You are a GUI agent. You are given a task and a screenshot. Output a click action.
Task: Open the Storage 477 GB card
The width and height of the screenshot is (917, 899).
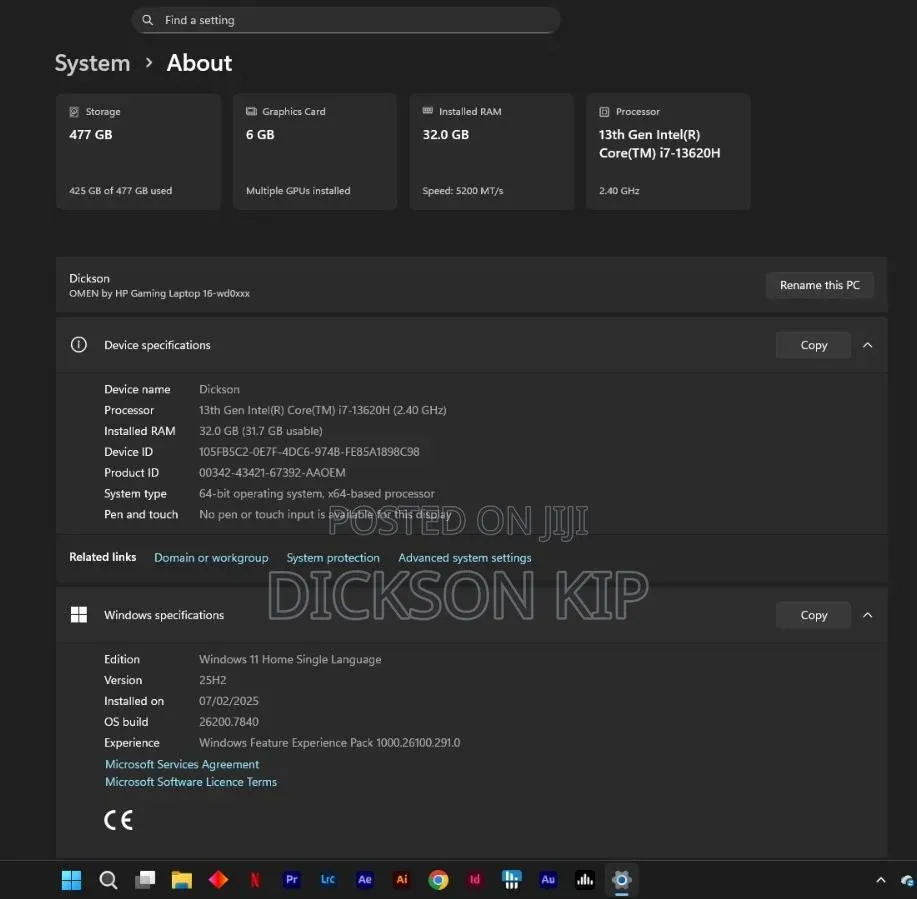(x=138, y=151)
